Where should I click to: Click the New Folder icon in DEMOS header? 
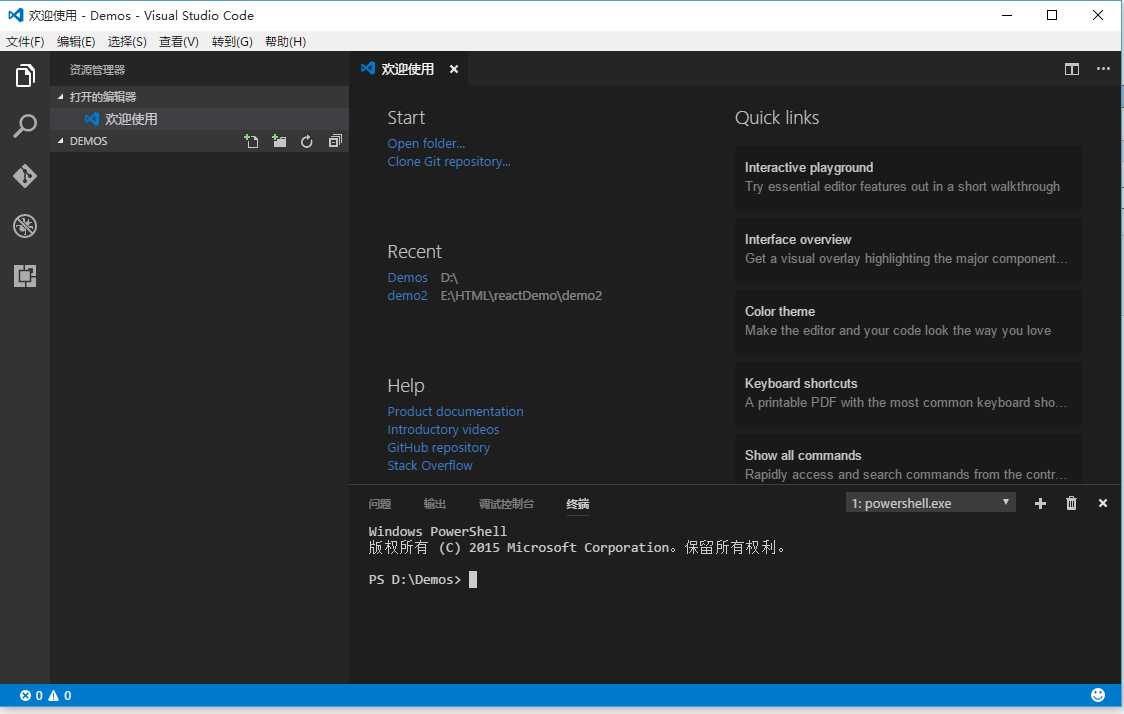click(279, 141)
